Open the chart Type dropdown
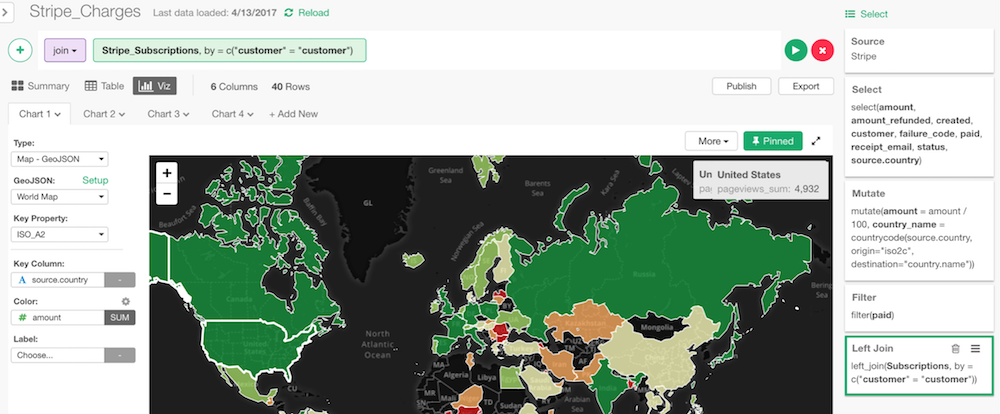 point(59,159)
